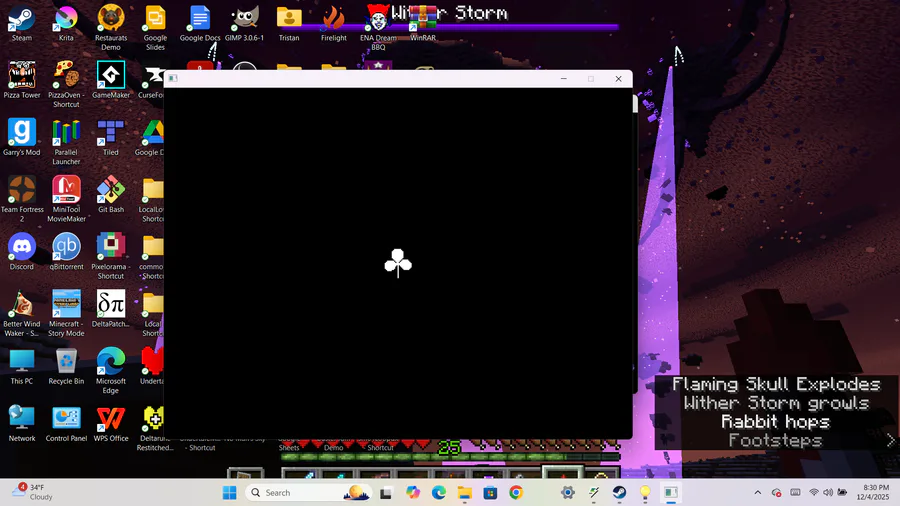900x506 pixels.
Task: Open the DeltaPatcher desktop icon
Action: coord(111,309)
